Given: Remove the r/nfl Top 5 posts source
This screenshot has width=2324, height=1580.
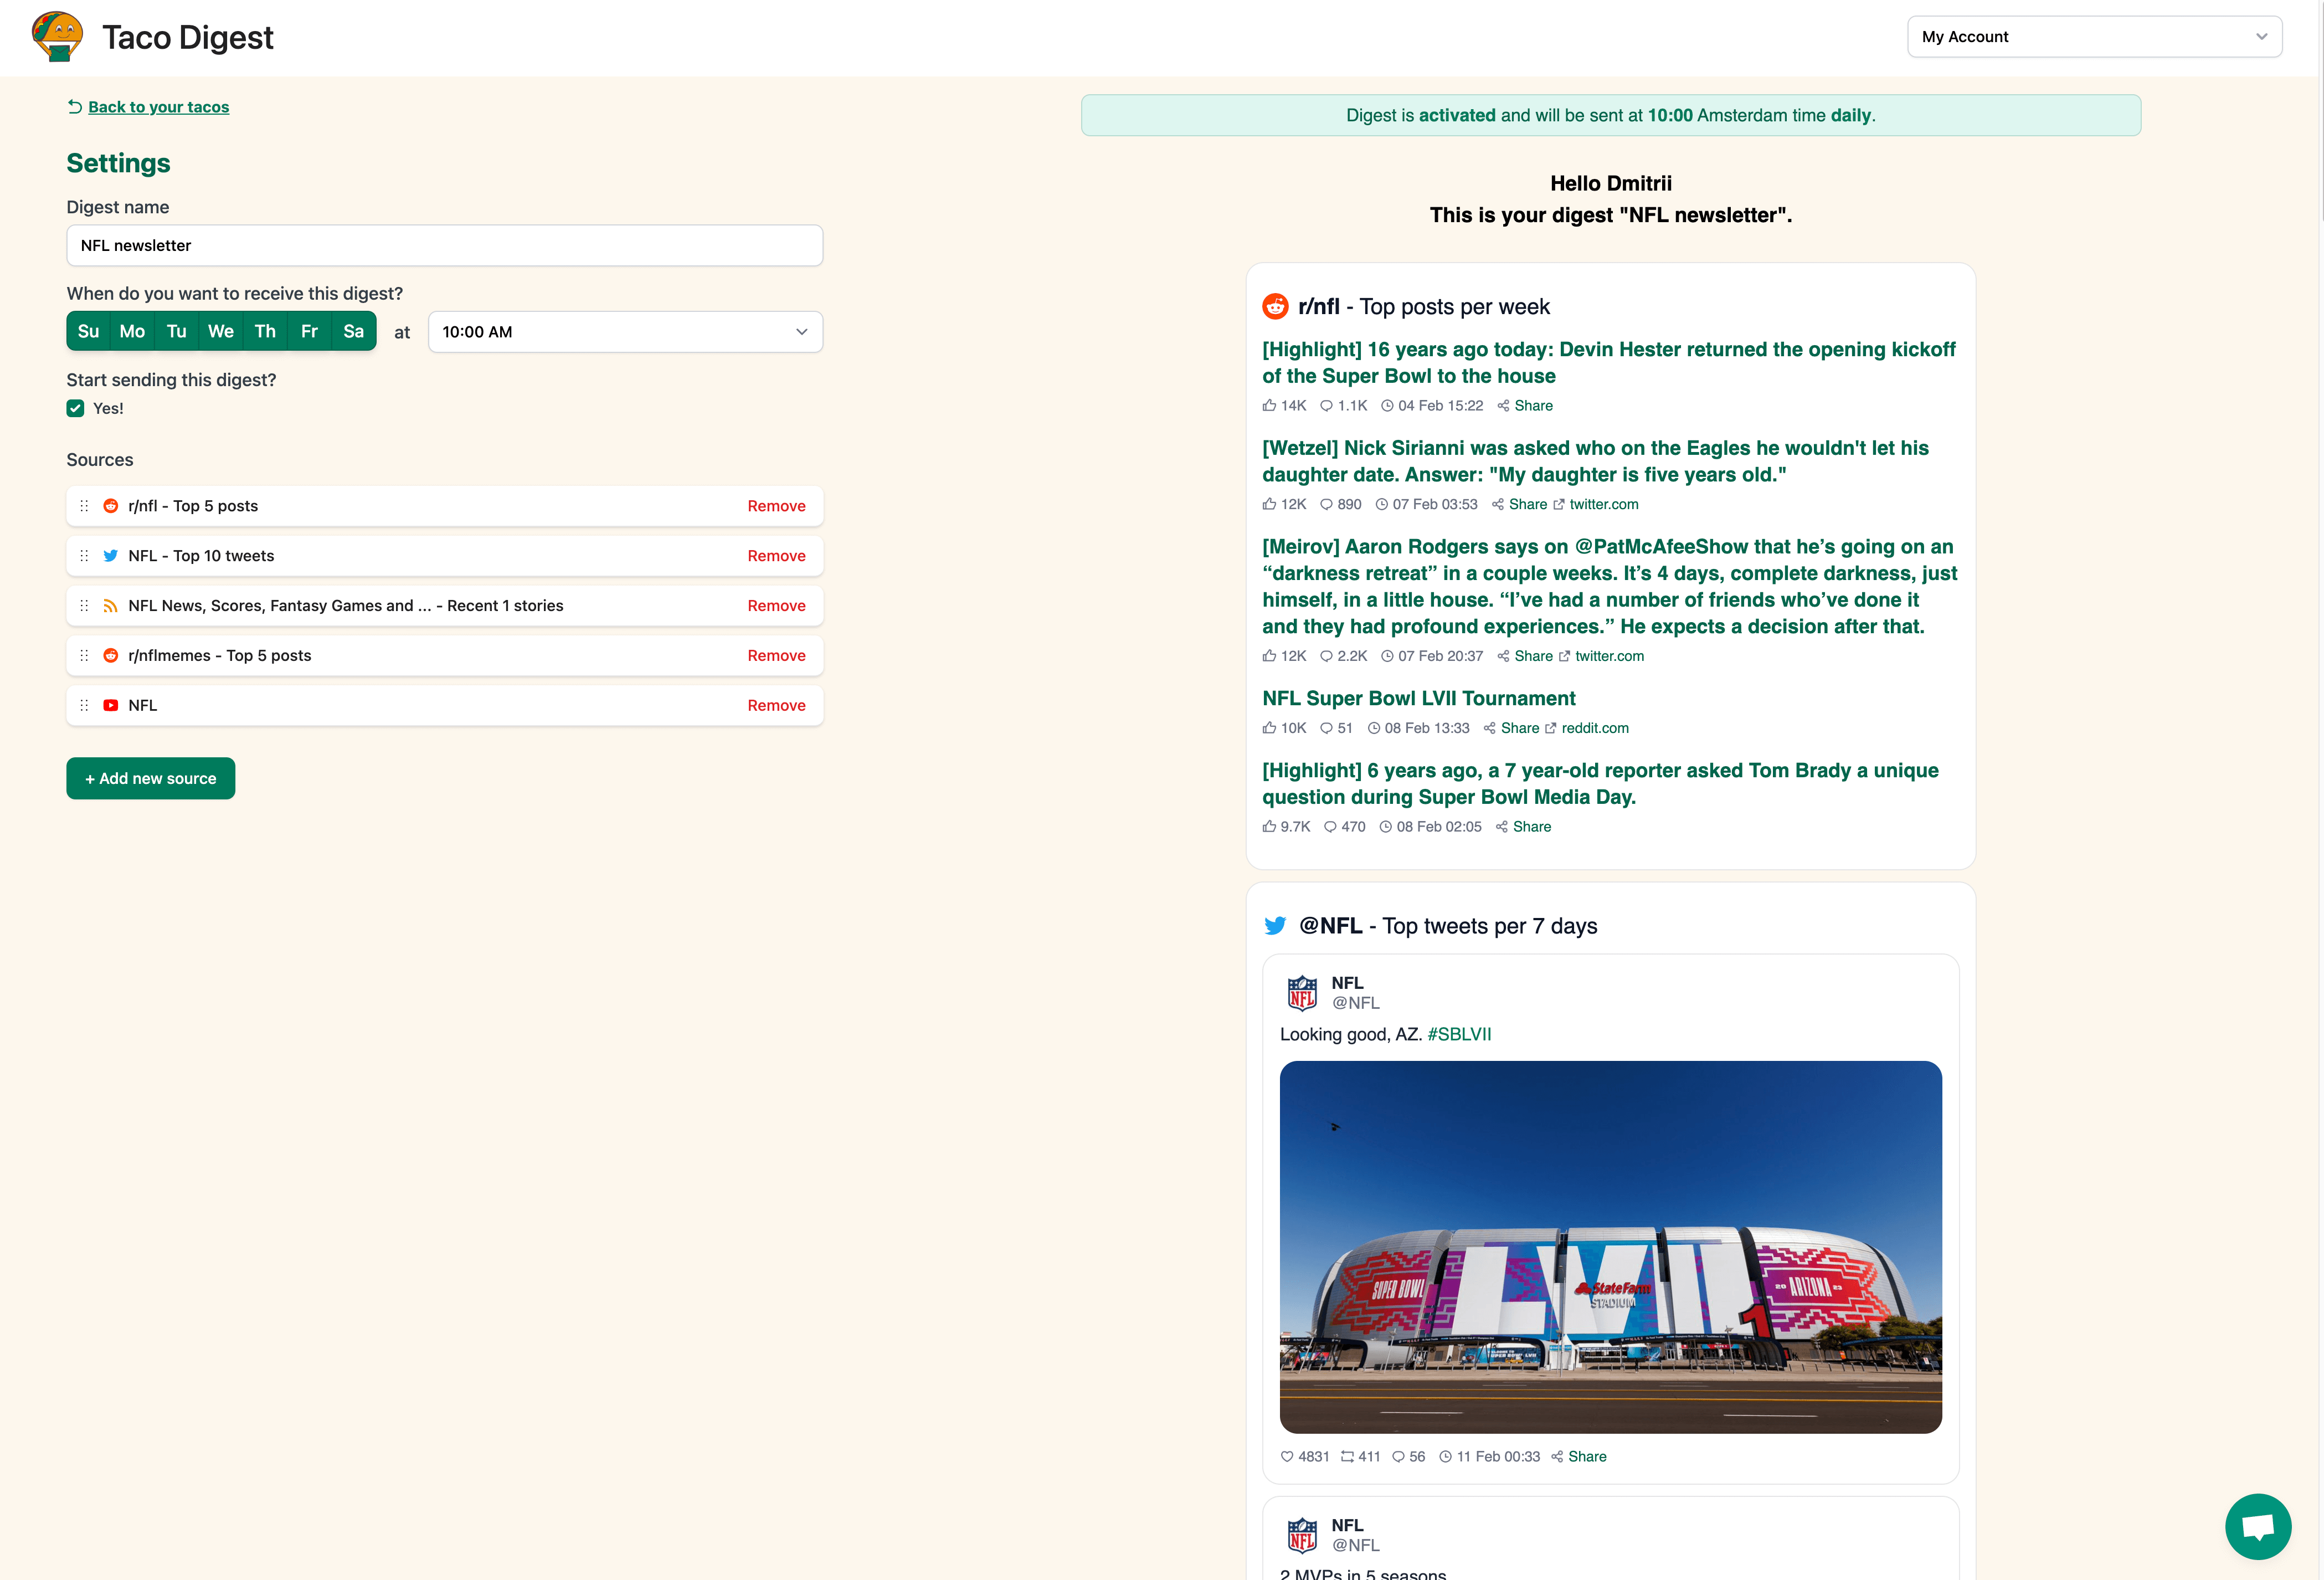Looking at the screenshot, I should click(776, 506).
